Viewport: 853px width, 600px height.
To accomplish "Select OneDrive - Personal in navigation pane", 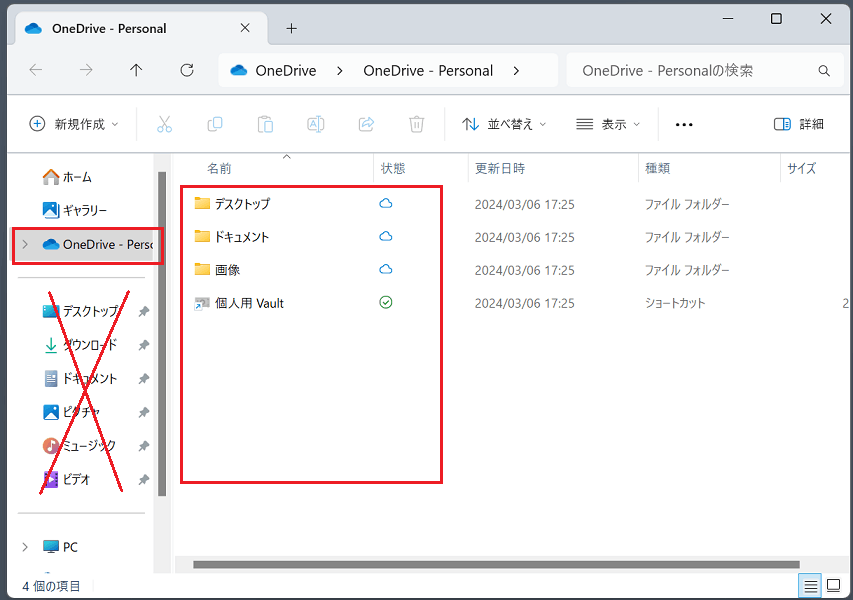I will click(98, 245).
